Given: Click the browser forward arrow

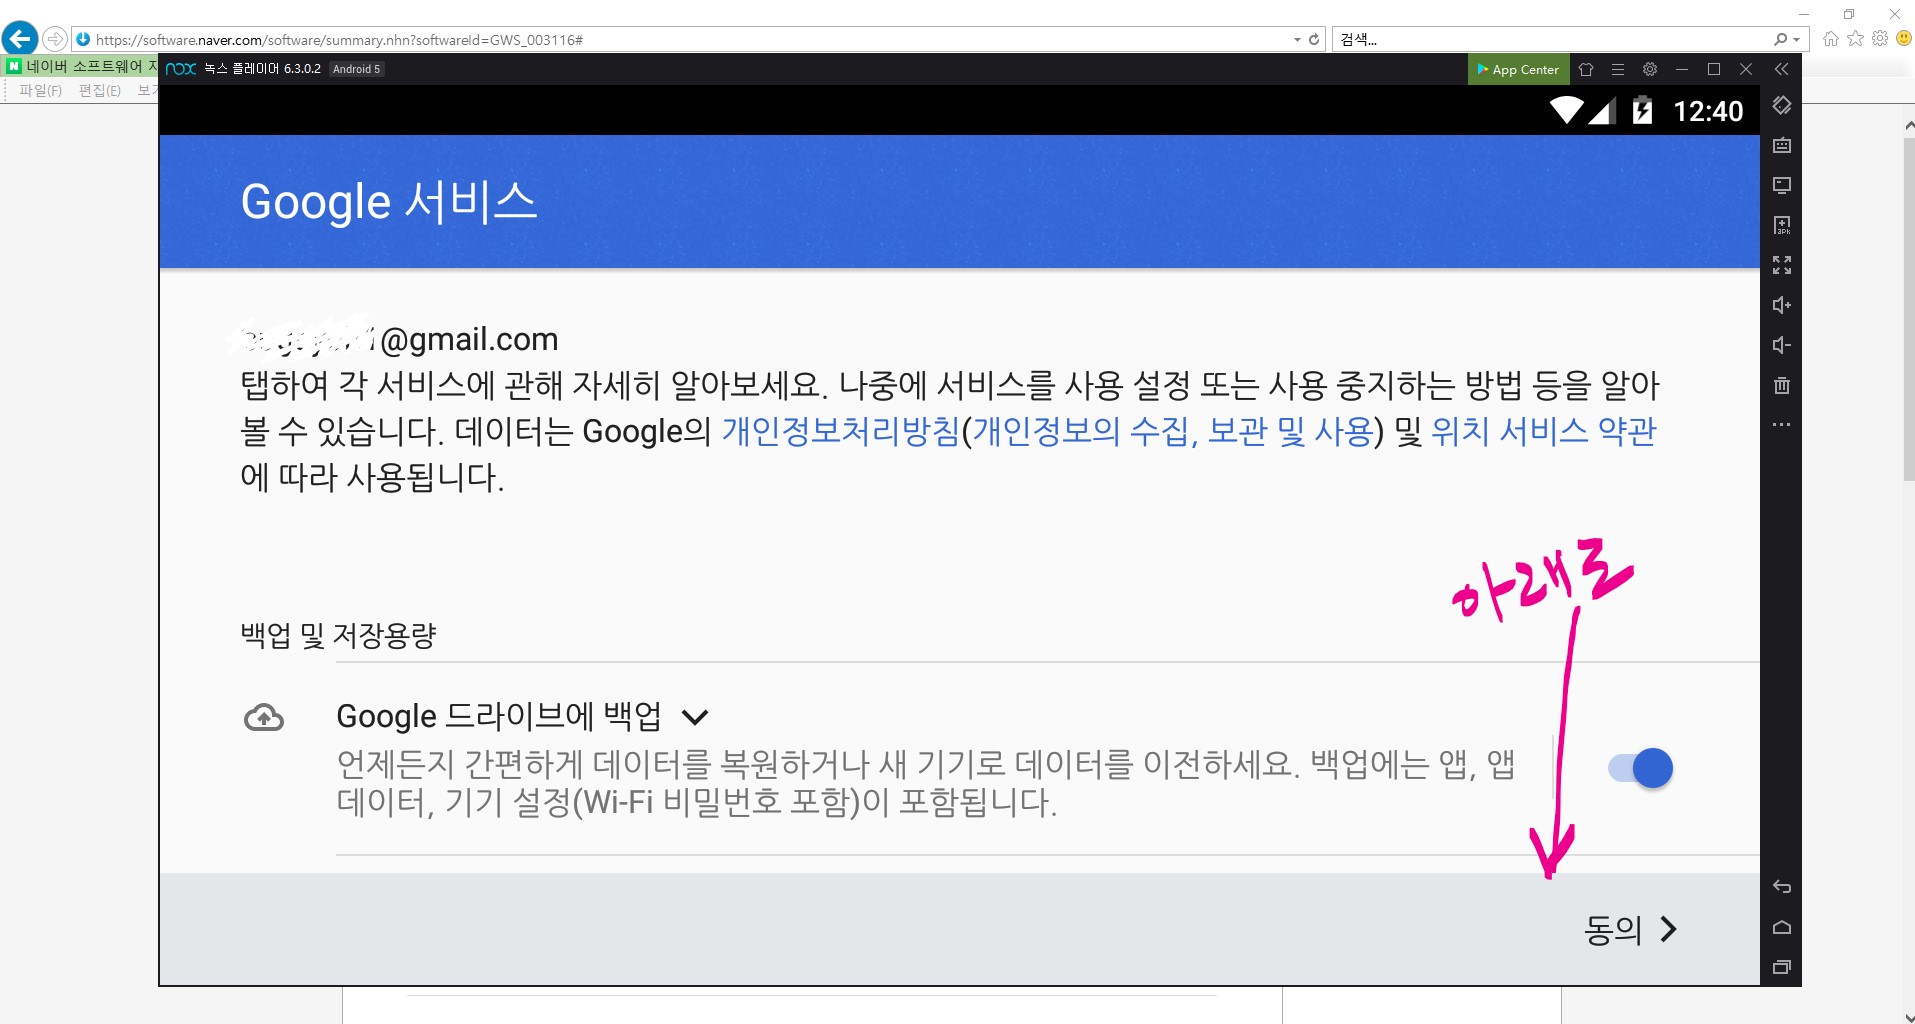Looking at the screenshot, I should pyautogui.click(x=55, y=39).
